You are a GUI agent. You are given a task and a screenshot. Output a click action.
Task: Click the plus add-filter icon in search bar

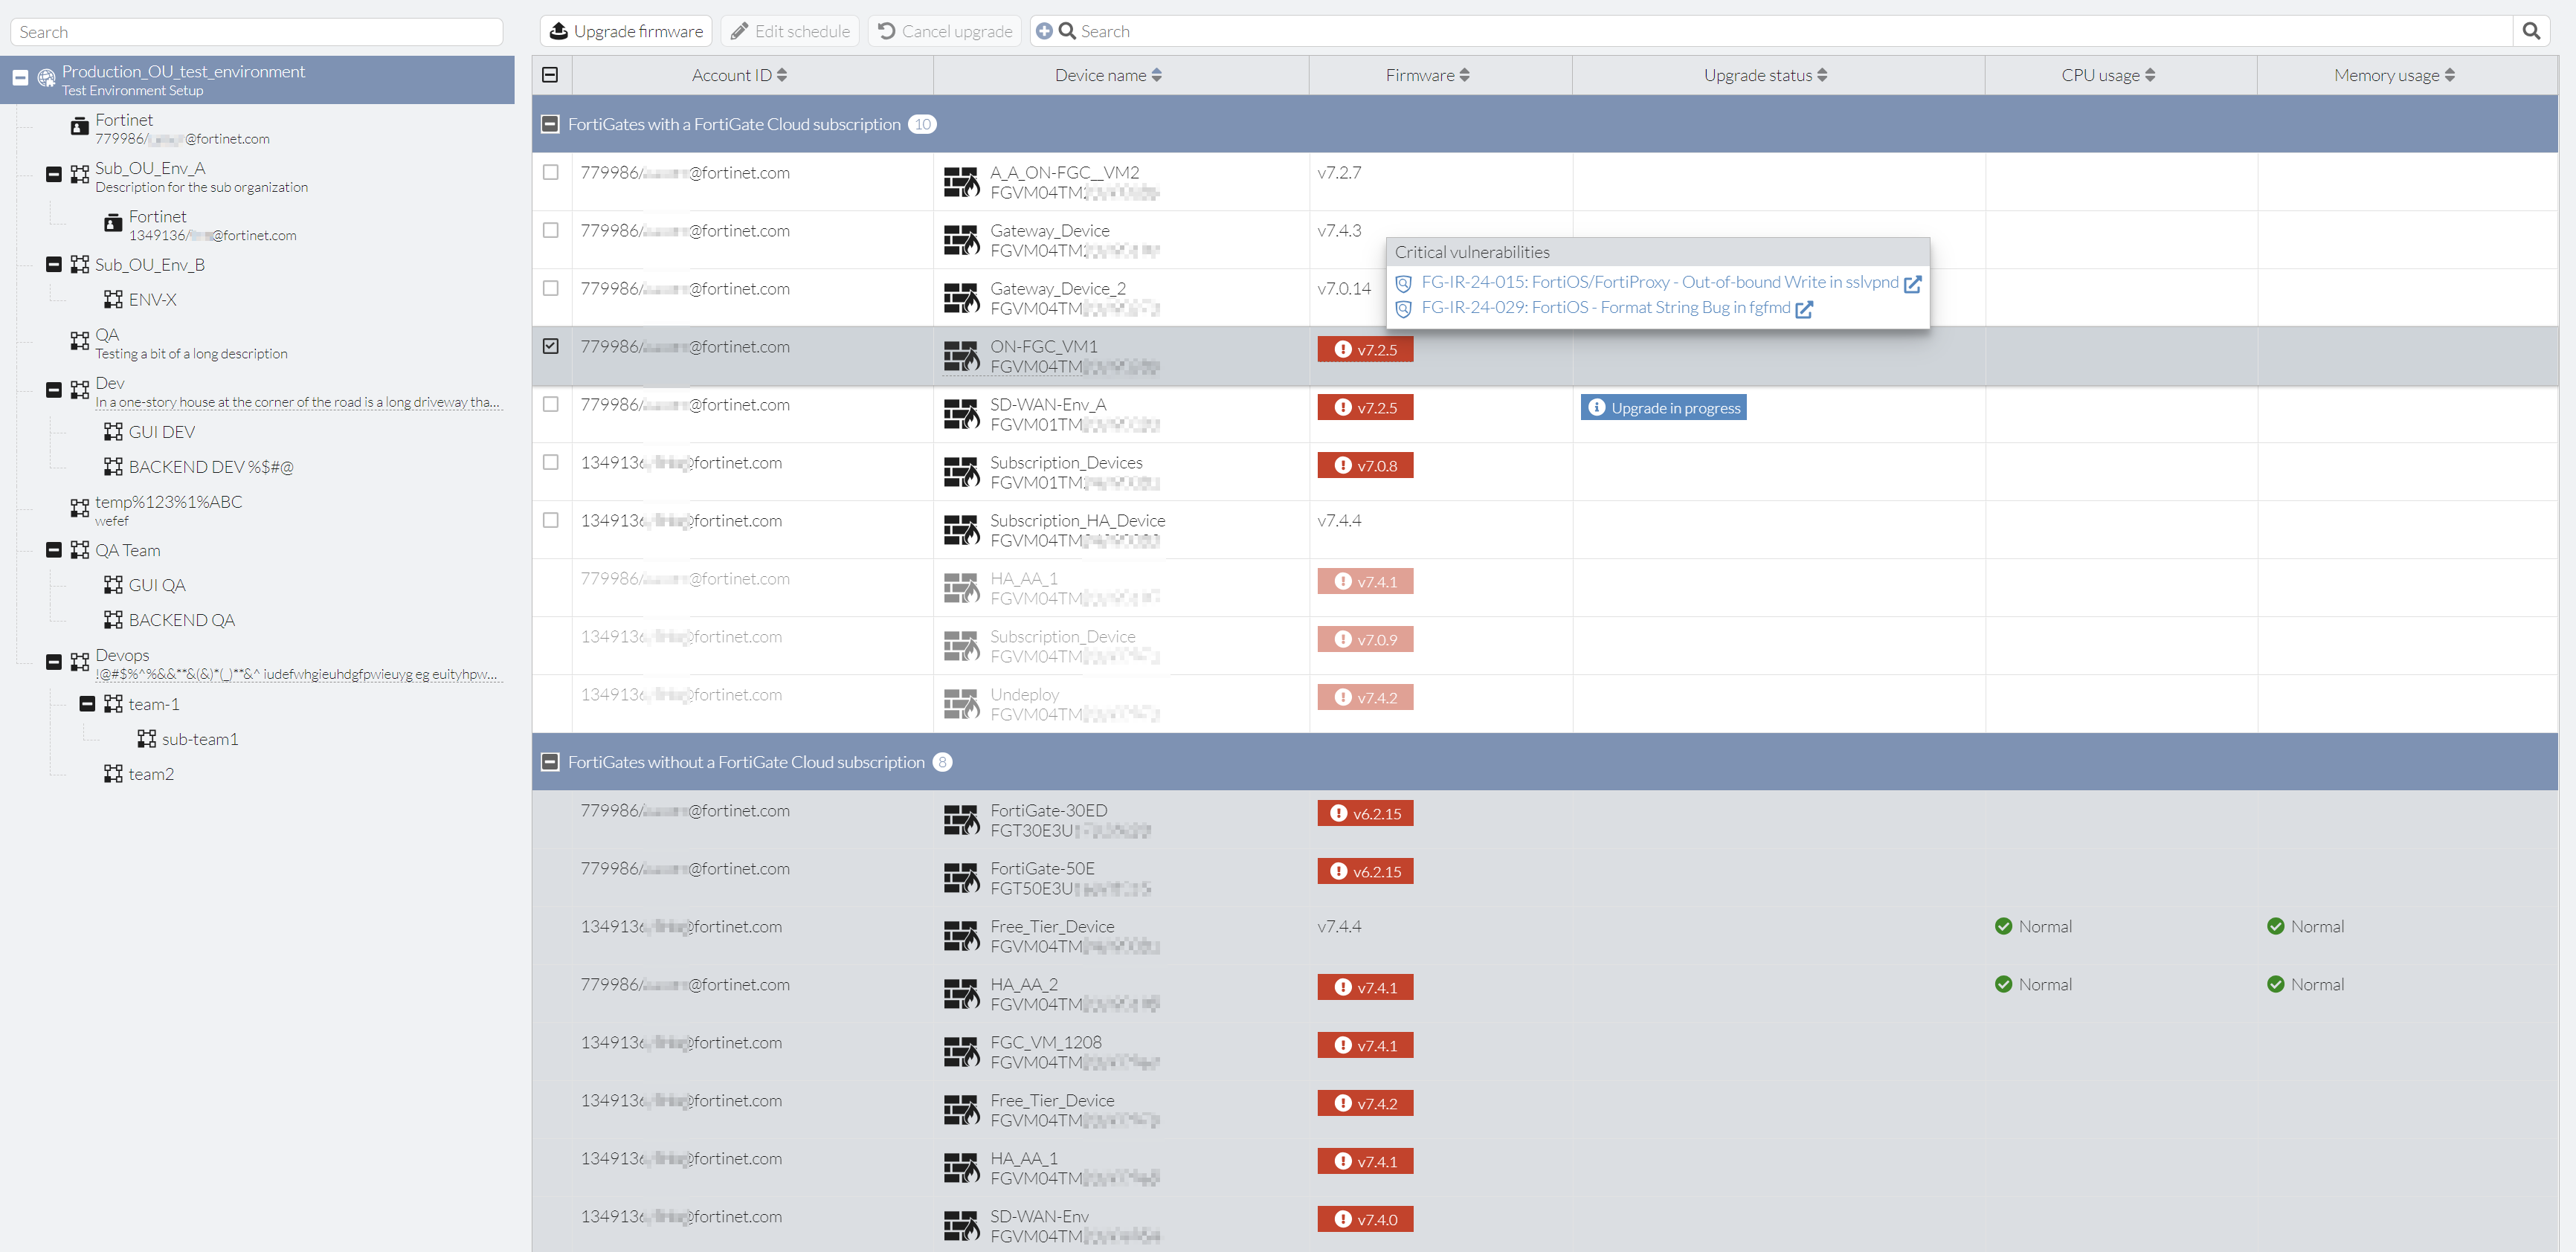(1044, 31)
